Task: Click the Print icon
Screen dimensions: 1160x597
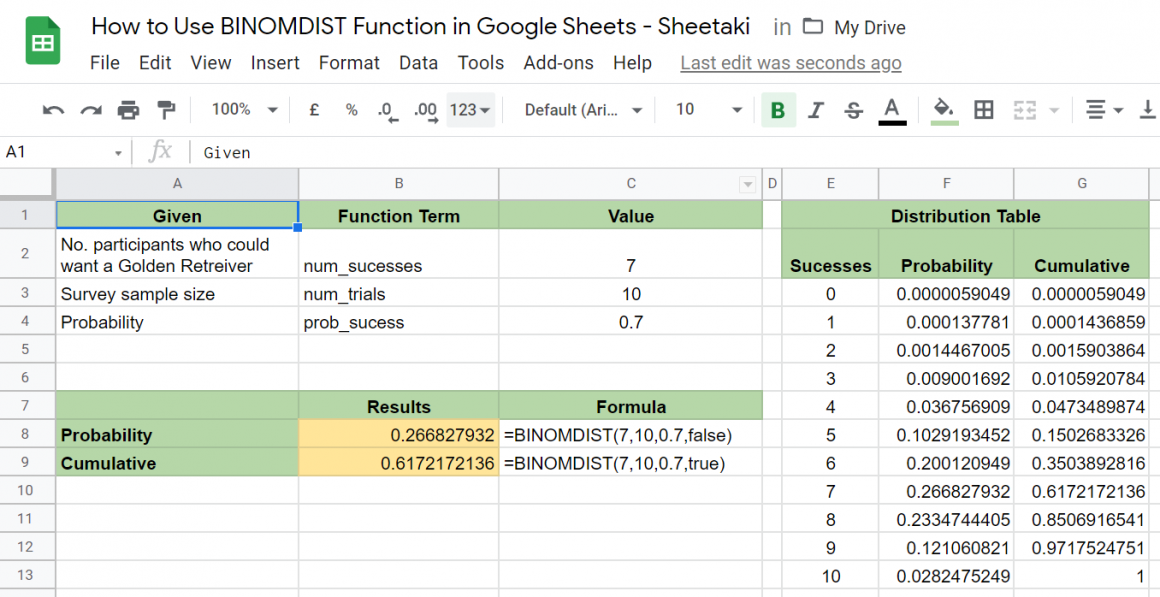Action: [x=129, y=110]
